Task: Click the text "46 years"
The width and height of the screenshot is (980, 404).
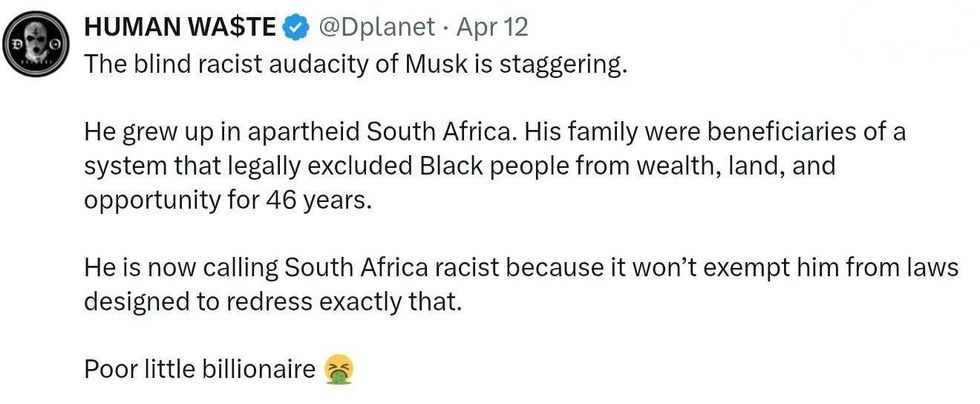Action: click(319, 198)
